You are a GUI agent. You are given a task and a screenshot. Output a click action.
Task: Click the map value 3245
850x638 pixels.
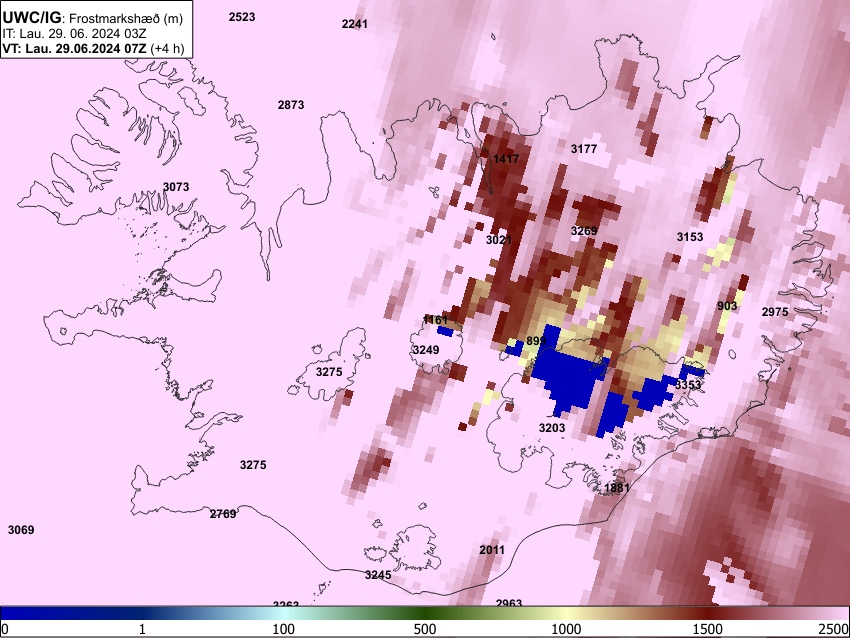click(378, 575)
